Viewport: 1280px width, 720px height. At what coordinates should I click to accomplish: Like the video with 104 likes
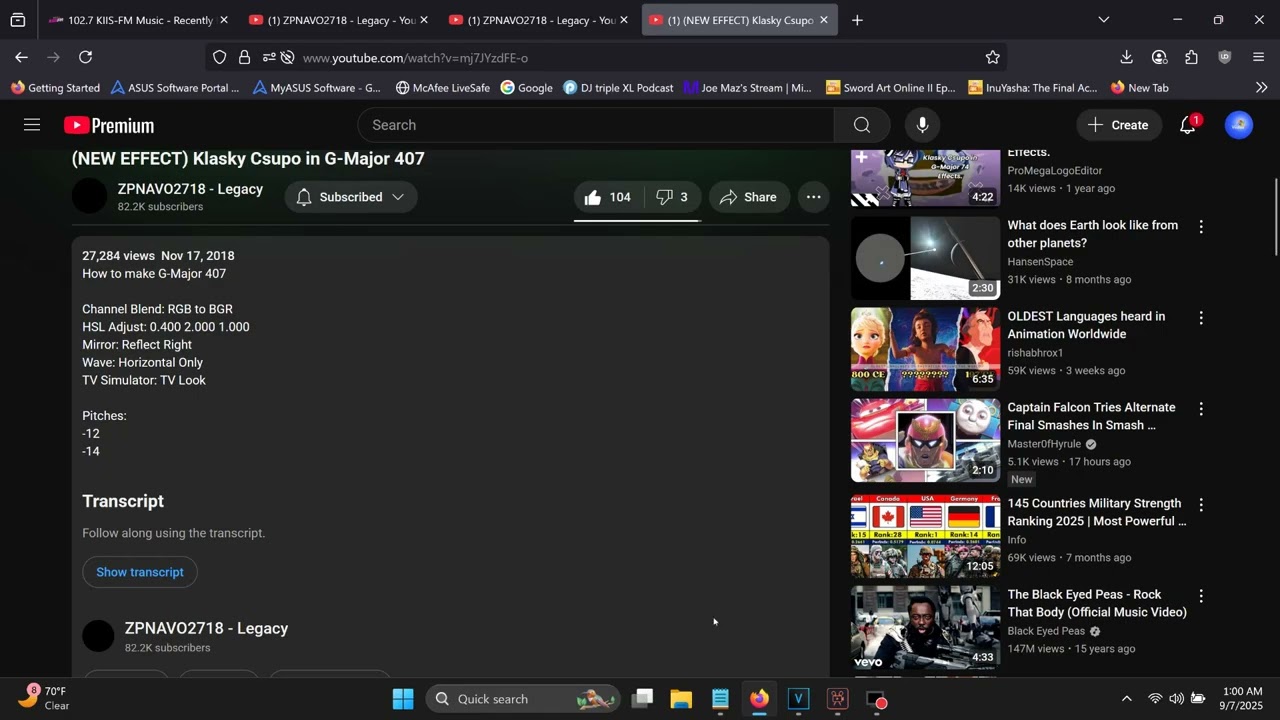(608, 197)
